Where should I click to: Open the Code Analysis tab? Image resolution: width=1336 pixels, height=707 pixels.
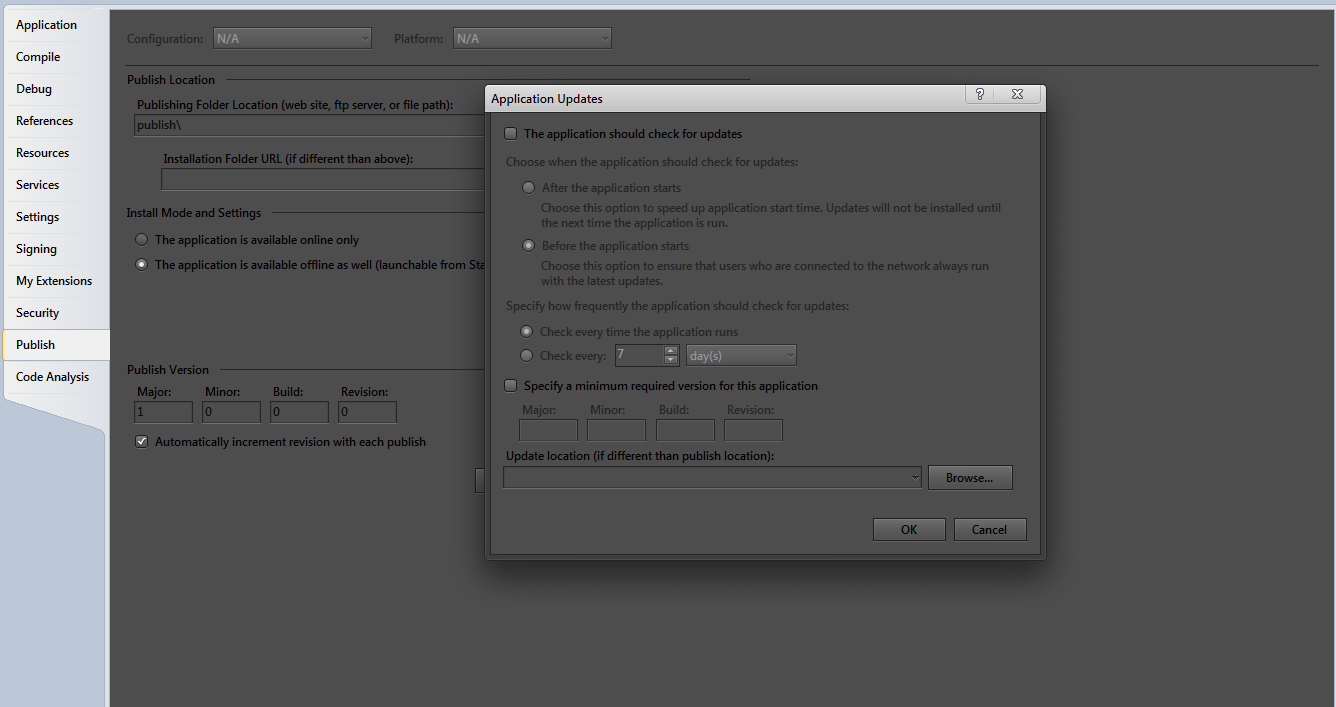(x=52, y=377)
